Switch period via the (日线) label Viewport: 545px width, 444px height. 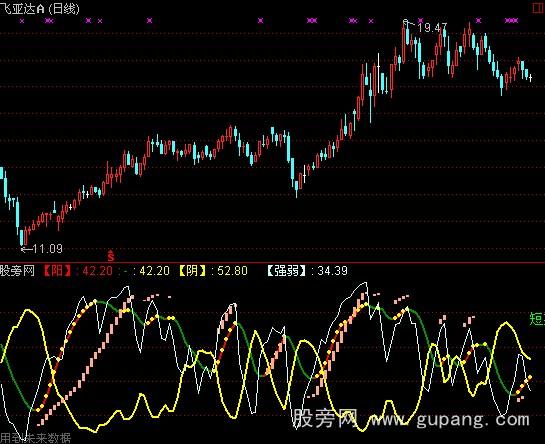(x=64, y=8)
